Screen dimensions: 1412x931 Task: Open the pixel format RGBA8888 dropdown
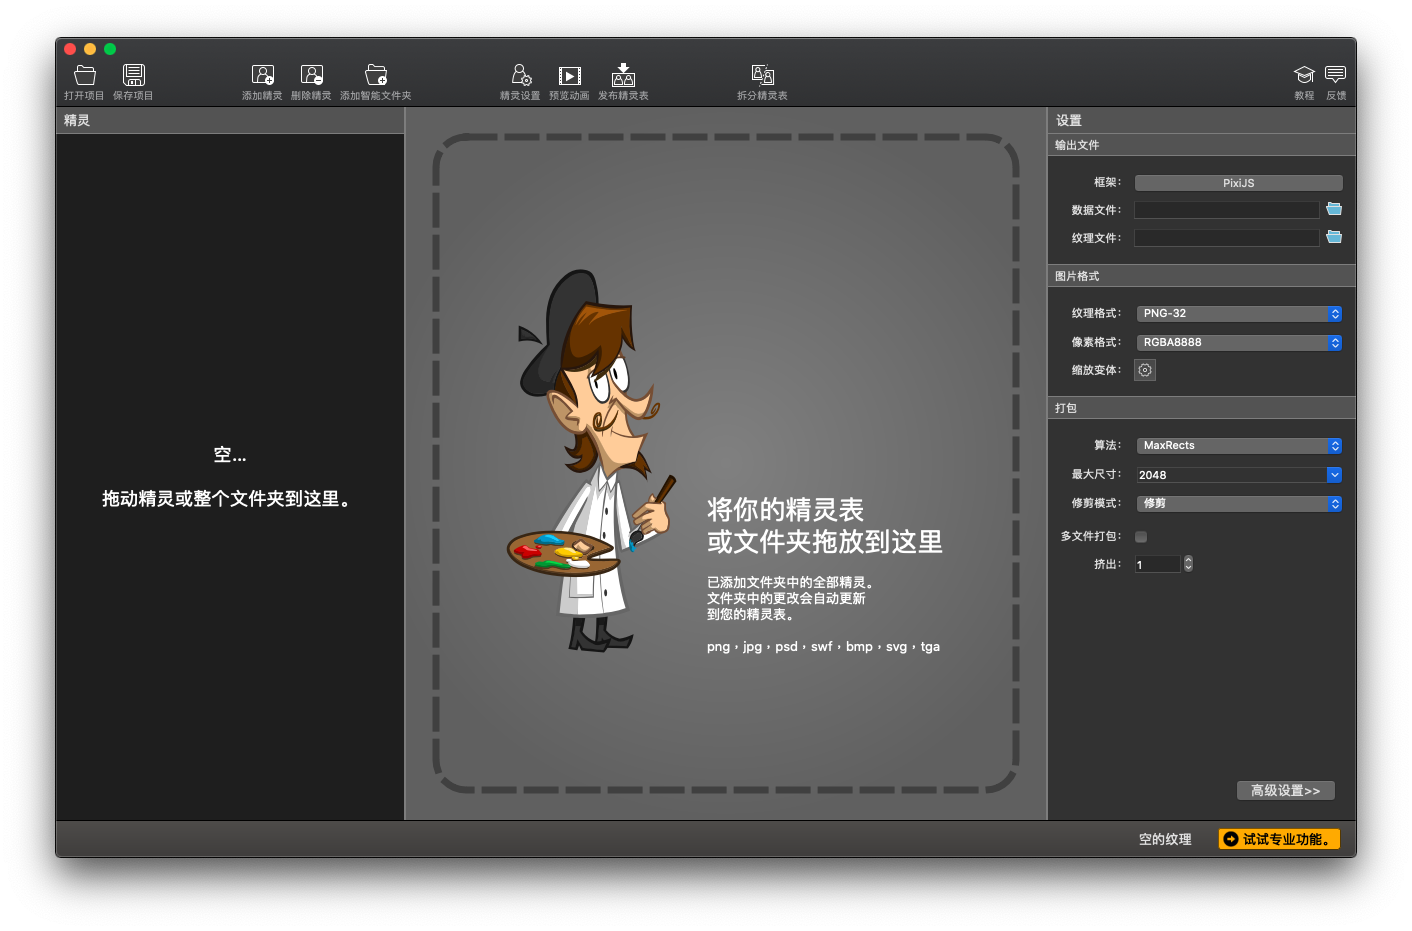1238,343
